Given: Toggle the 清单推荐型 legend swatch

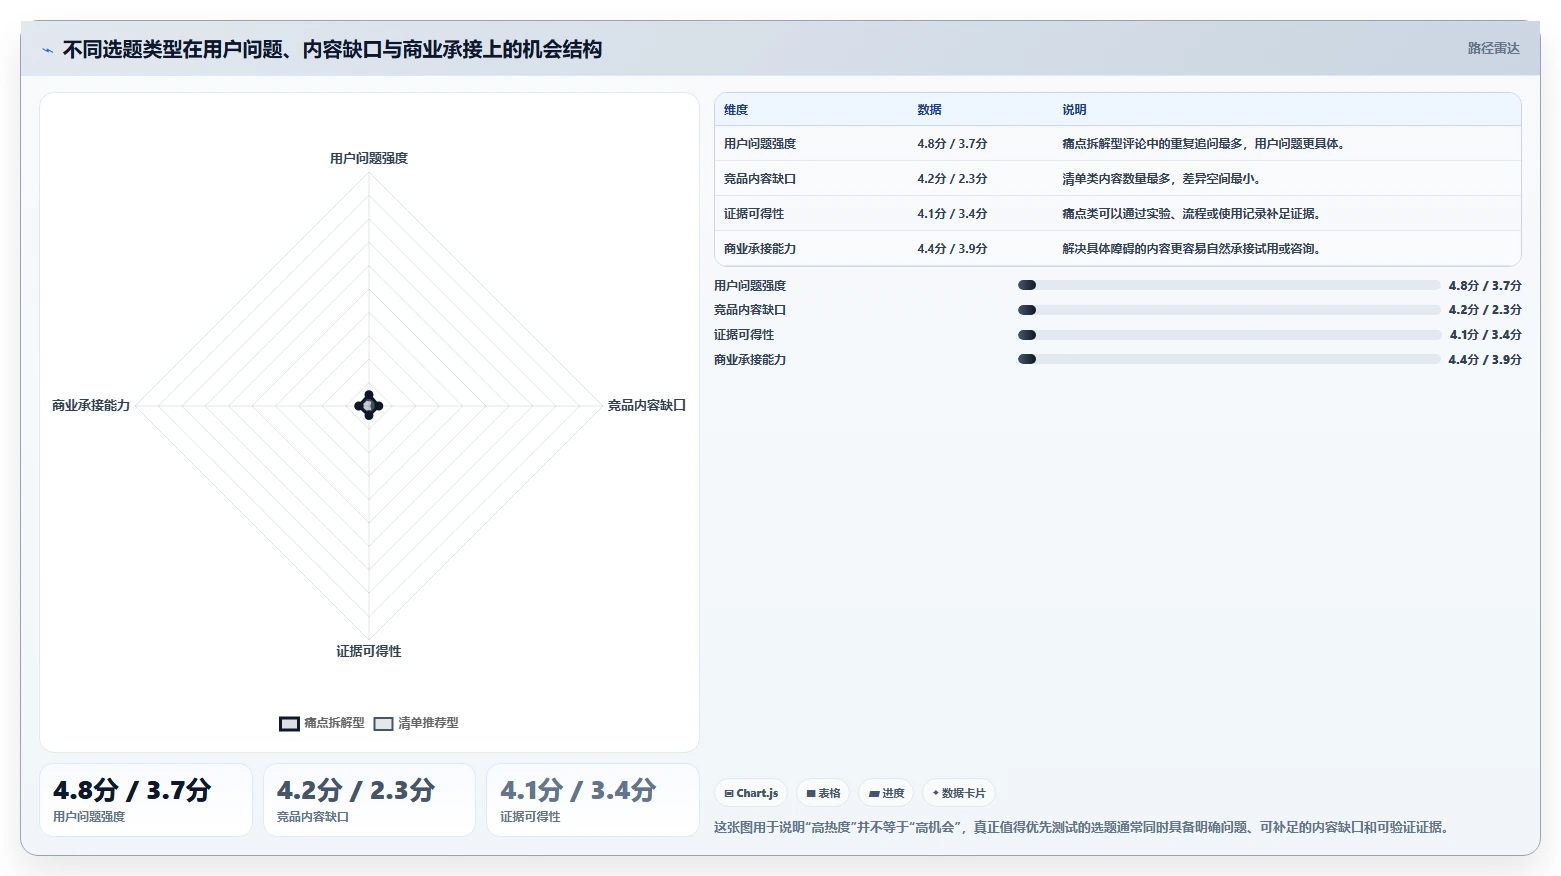Looking at the screenshot, I should 383,723.
